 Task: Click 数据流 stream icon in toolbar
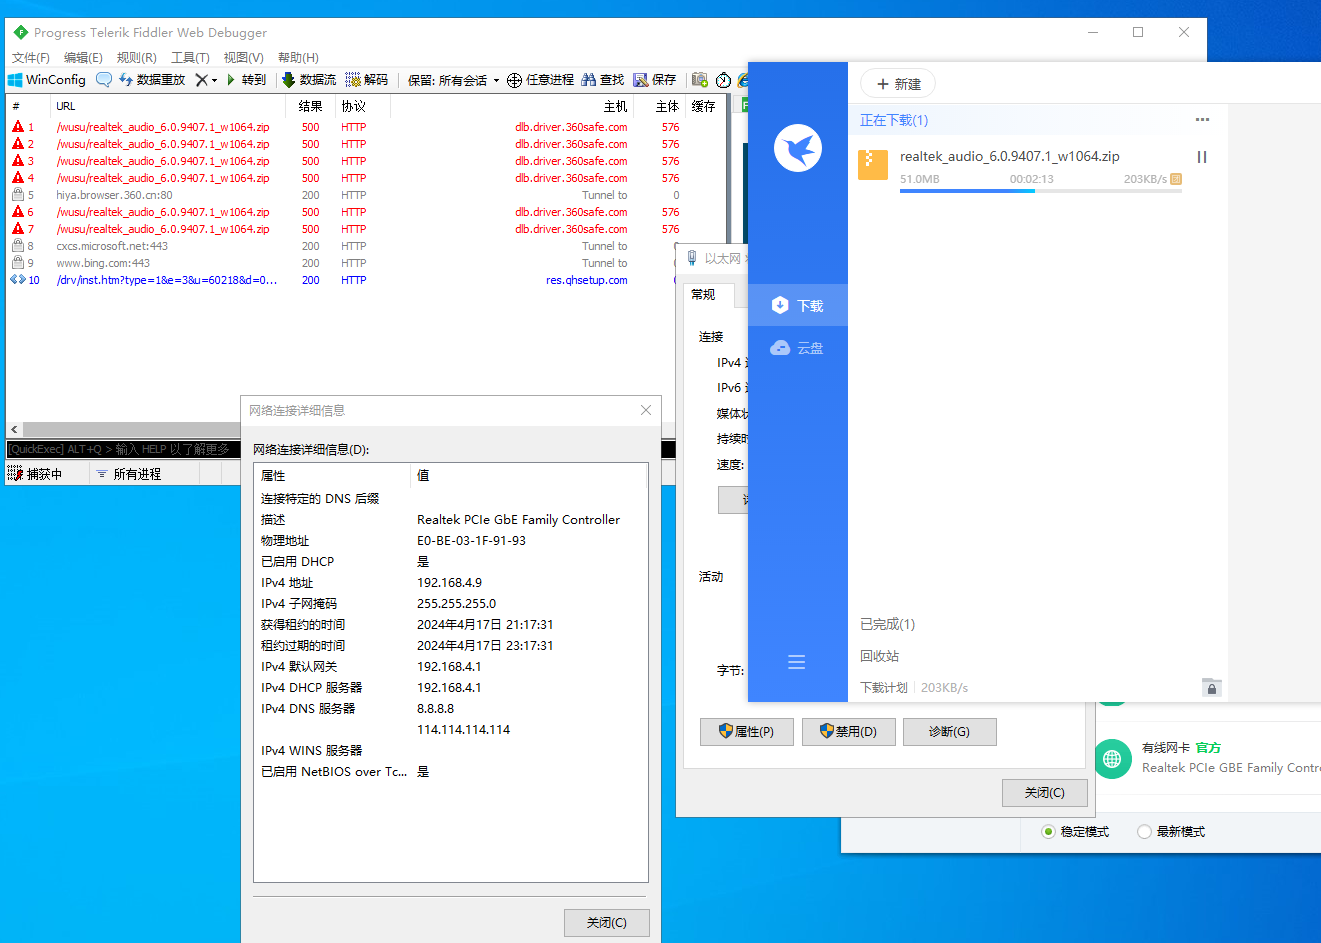click(x=309, y=80)
